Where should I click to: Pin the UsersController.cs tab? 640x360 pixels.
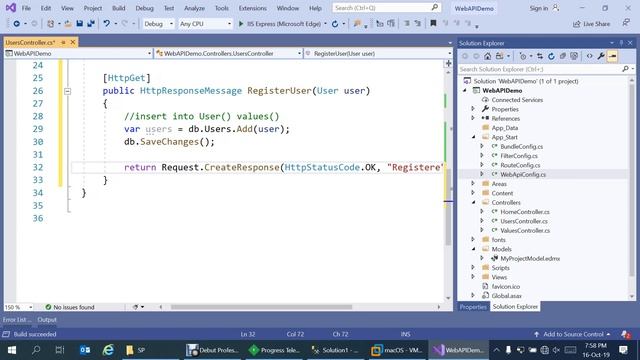(x=63, y=42)
